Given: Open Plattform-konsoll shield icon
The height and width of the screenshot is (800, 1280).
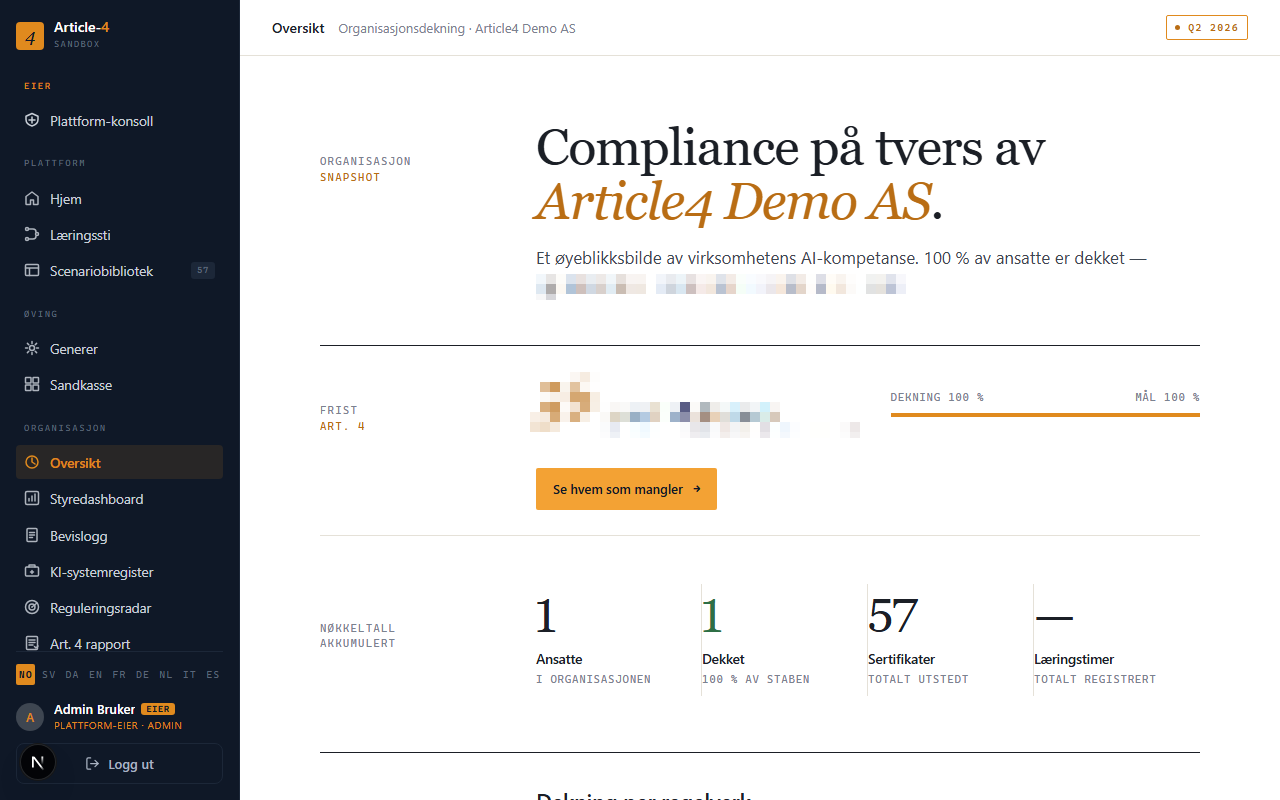Looking at the screenshot, I should (32, 121).
